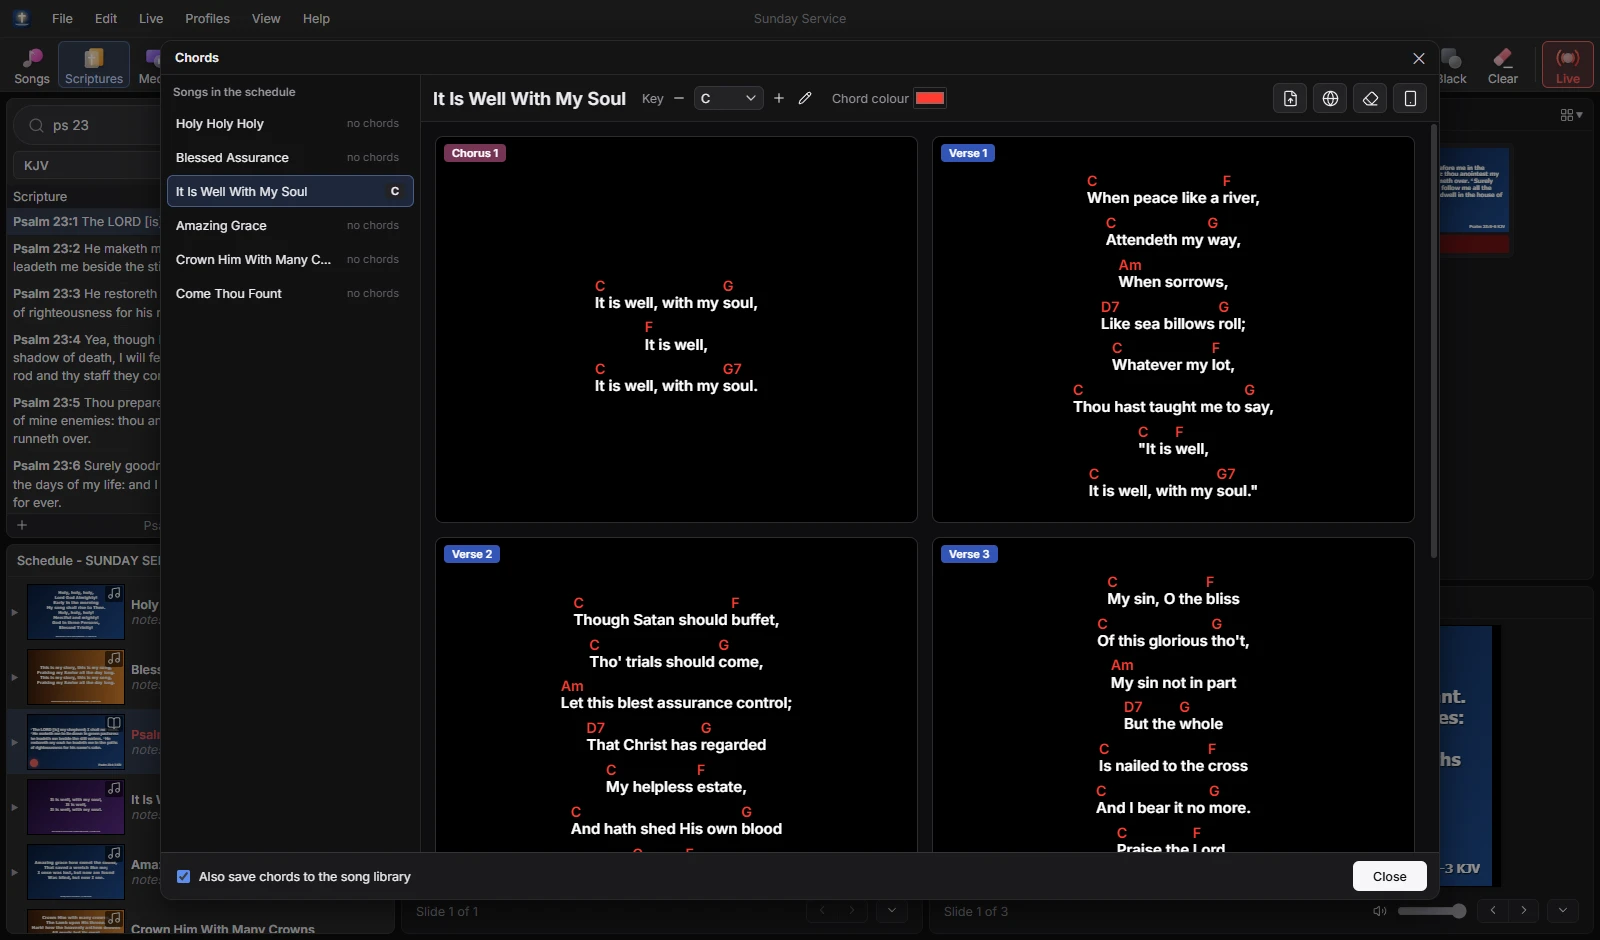Viewport: 1600px width, 940px height.
Task: Click the chords panel vertical scrollbar
Action: click(1434, 340)
